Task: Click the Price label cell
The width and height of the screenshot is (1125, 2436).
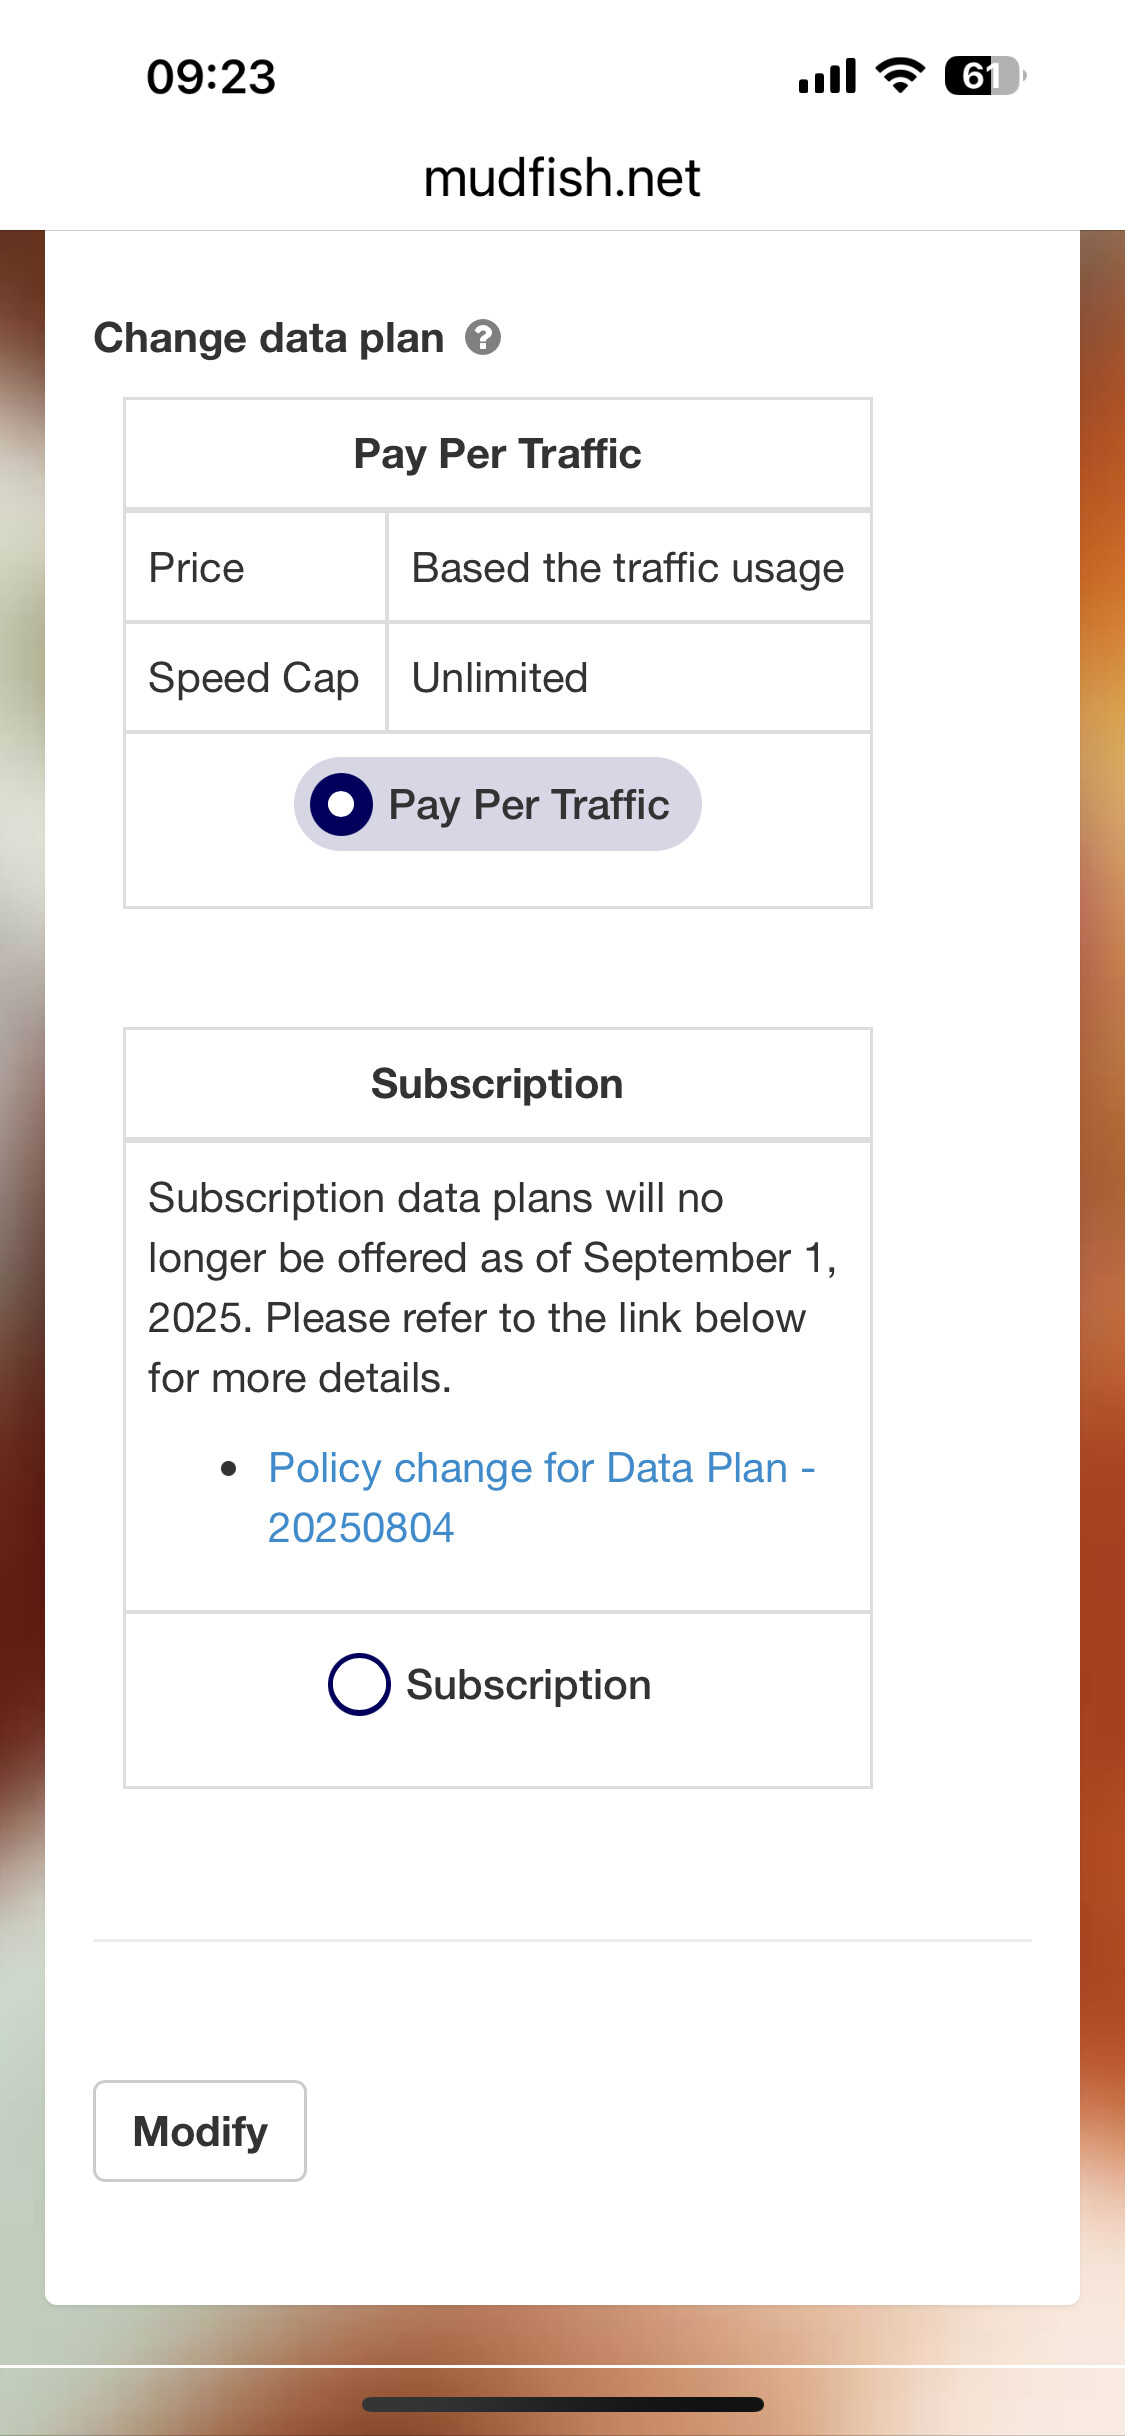Action: click(197, 568)
